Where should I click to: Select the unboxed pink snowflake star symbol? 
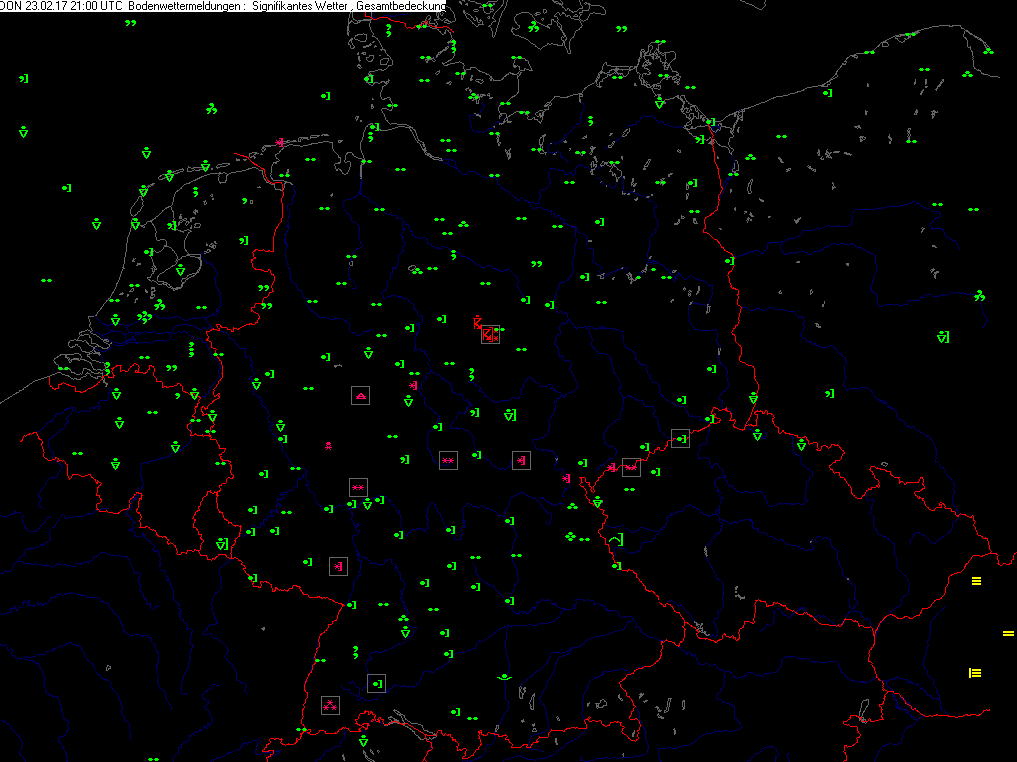[x=328, y=445]
